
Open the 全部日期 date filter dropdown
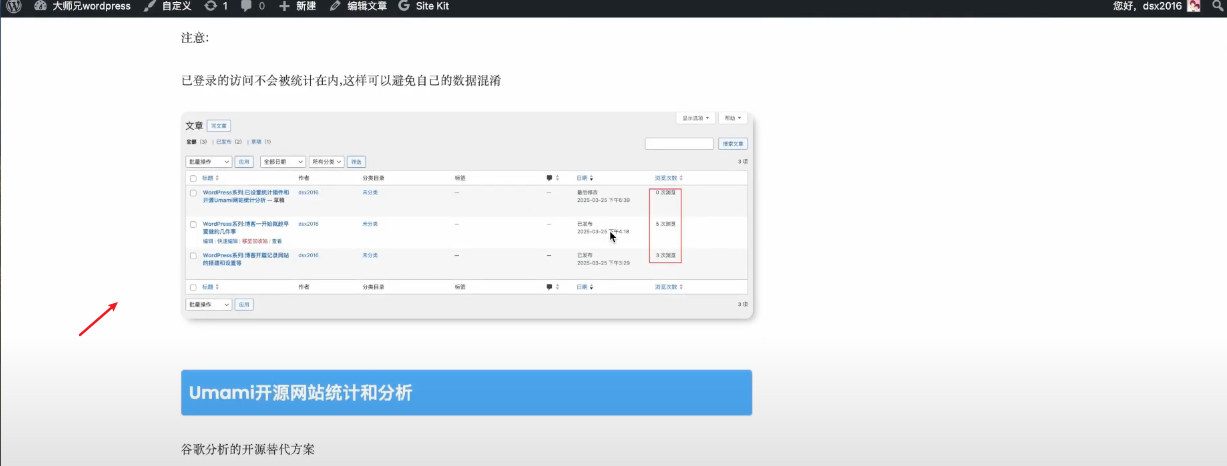(282, 161)
